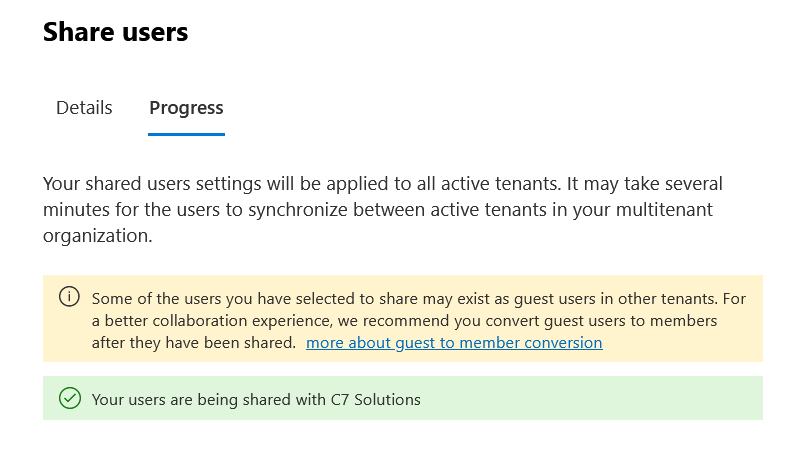
Task: Click the Share users heading
Action: (115, 32)
